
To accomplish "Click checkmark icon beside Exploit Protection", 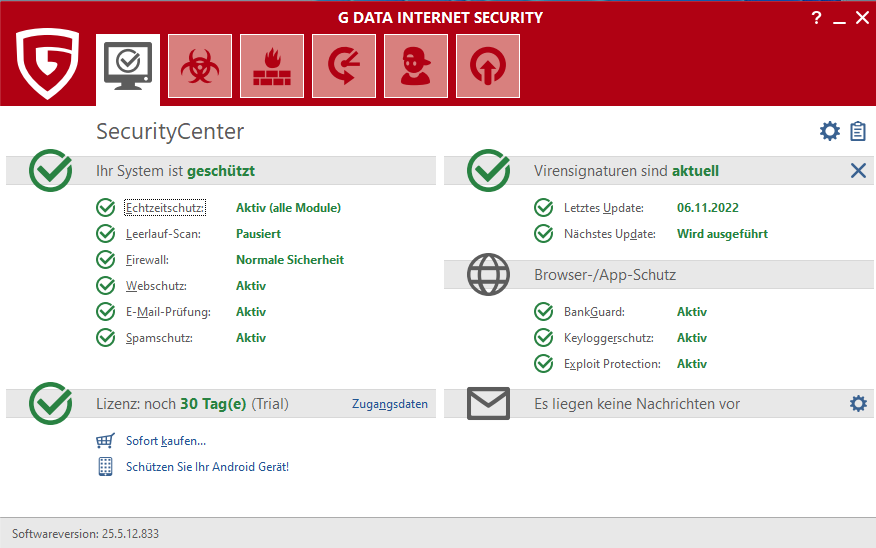I will [544, 364].
